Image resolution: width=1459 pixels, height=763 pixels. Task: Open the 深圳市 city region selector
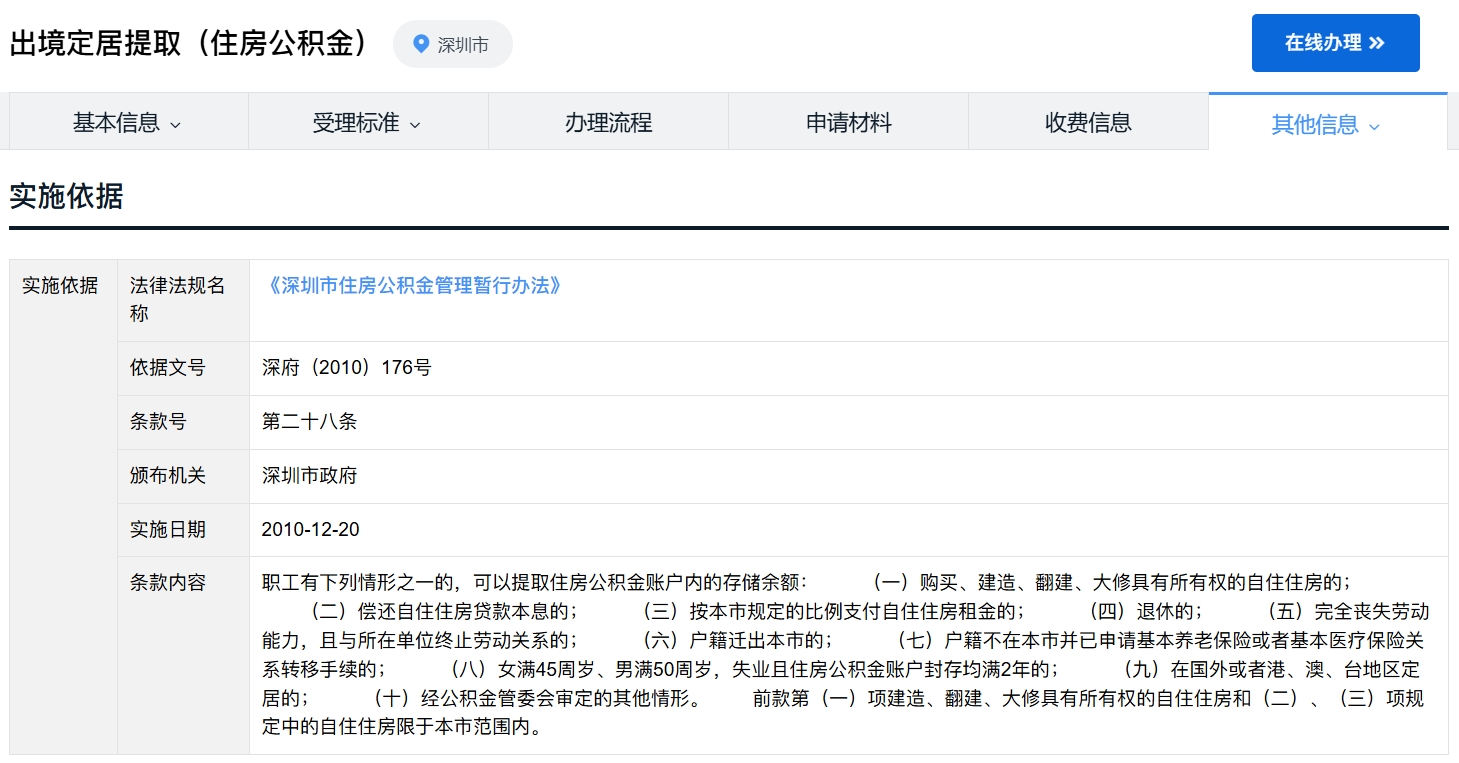452,44
